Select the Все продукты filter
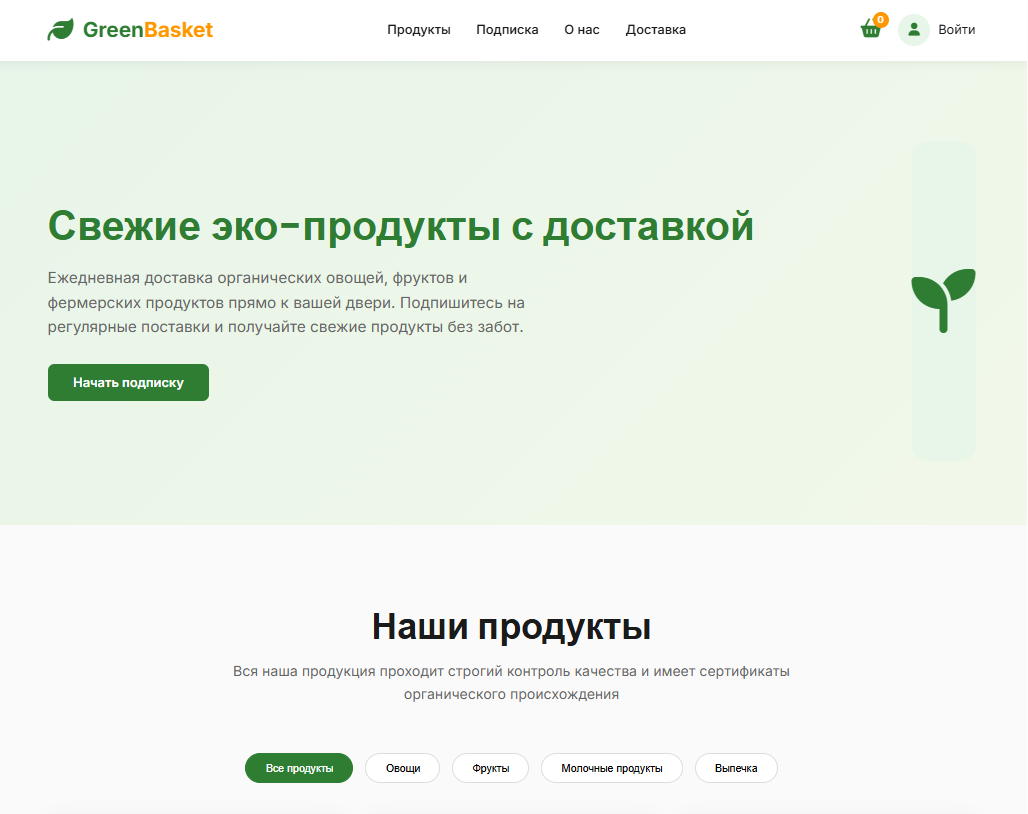The image size is (1028, 814). tap(298, 768)
